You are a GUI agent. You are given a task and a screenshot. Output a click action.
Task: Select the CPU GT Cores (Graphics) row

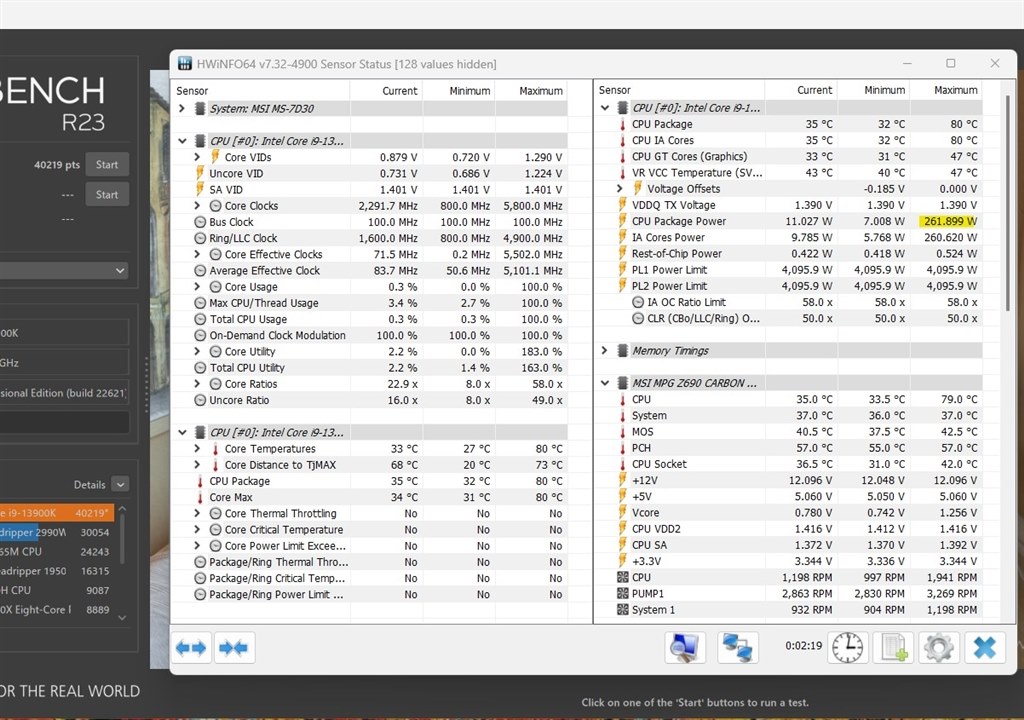[x=788, y=156]
